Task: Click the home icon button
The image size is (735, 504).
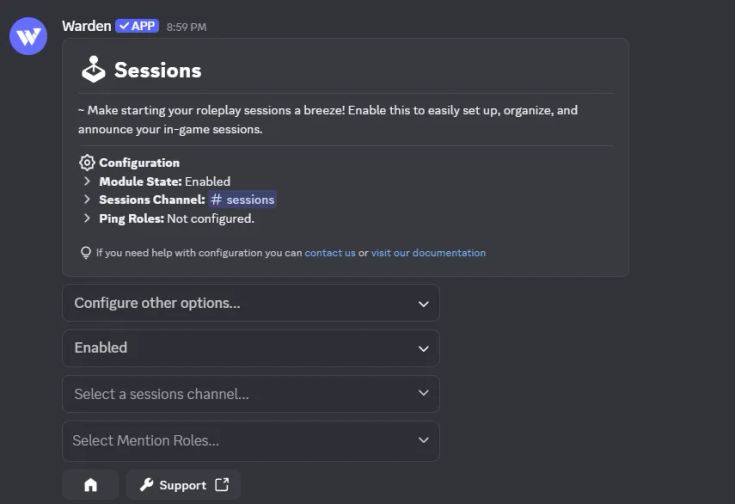Action: tap(90, 485)
